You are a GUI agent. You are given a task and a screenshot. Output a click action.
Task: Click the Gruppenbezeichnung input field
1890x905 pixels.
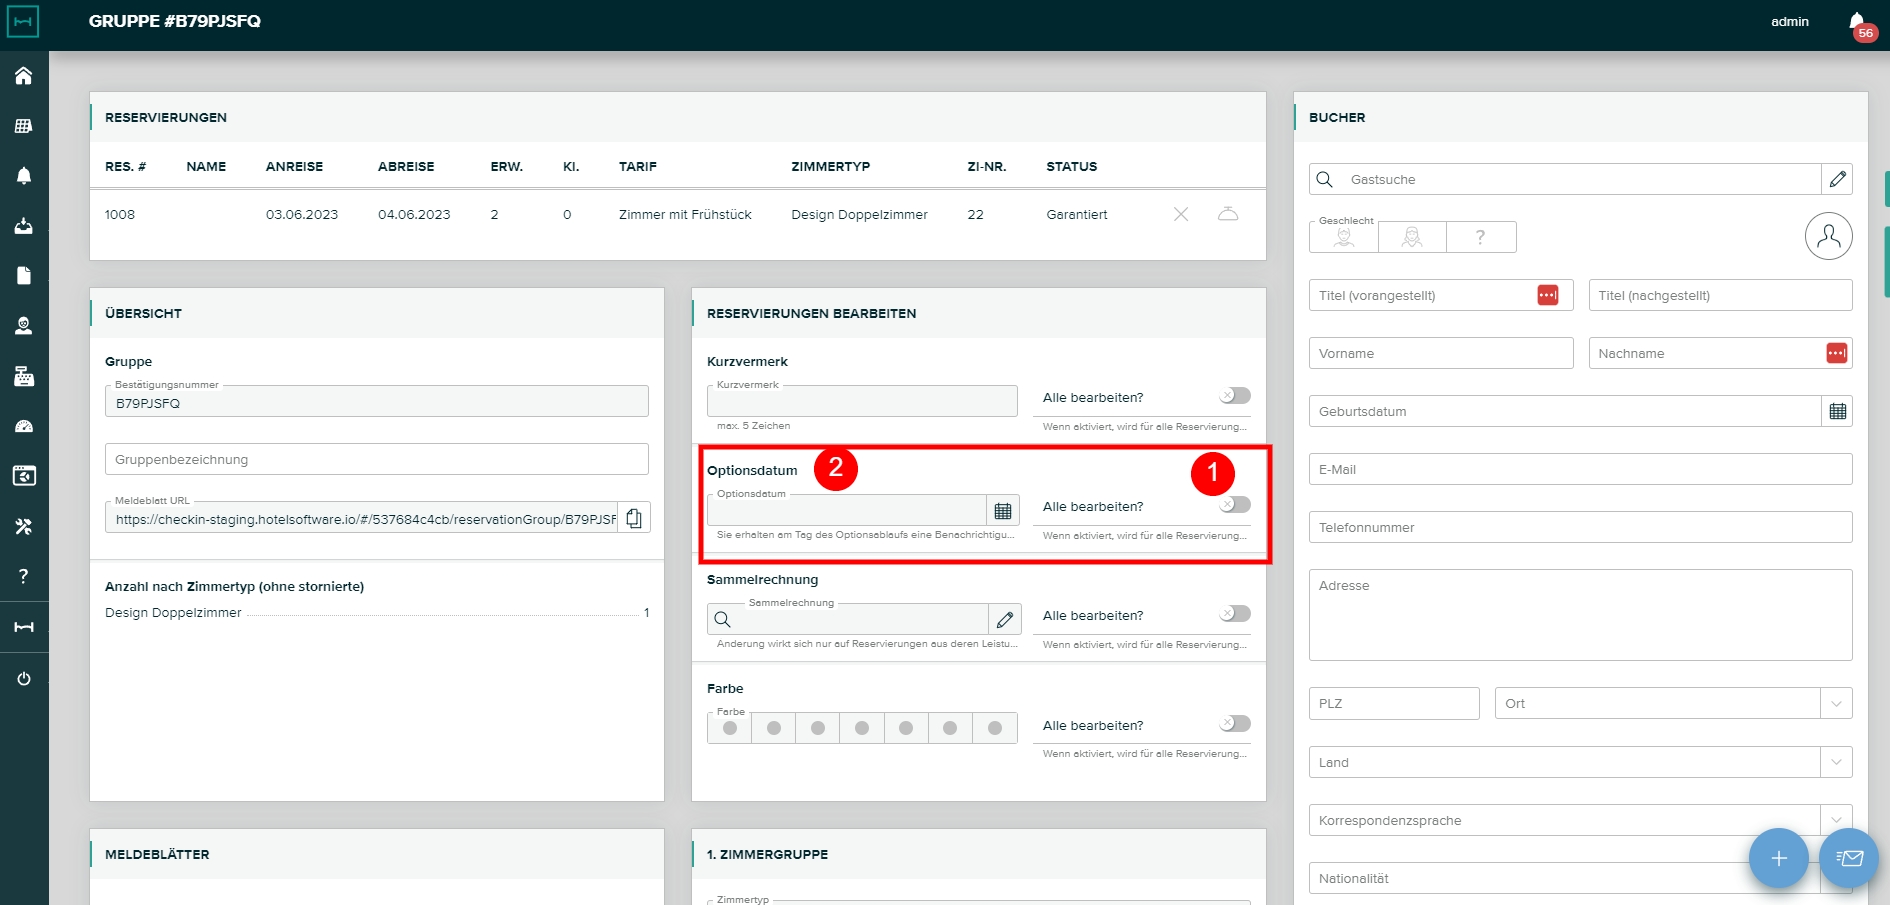(376, 460)
